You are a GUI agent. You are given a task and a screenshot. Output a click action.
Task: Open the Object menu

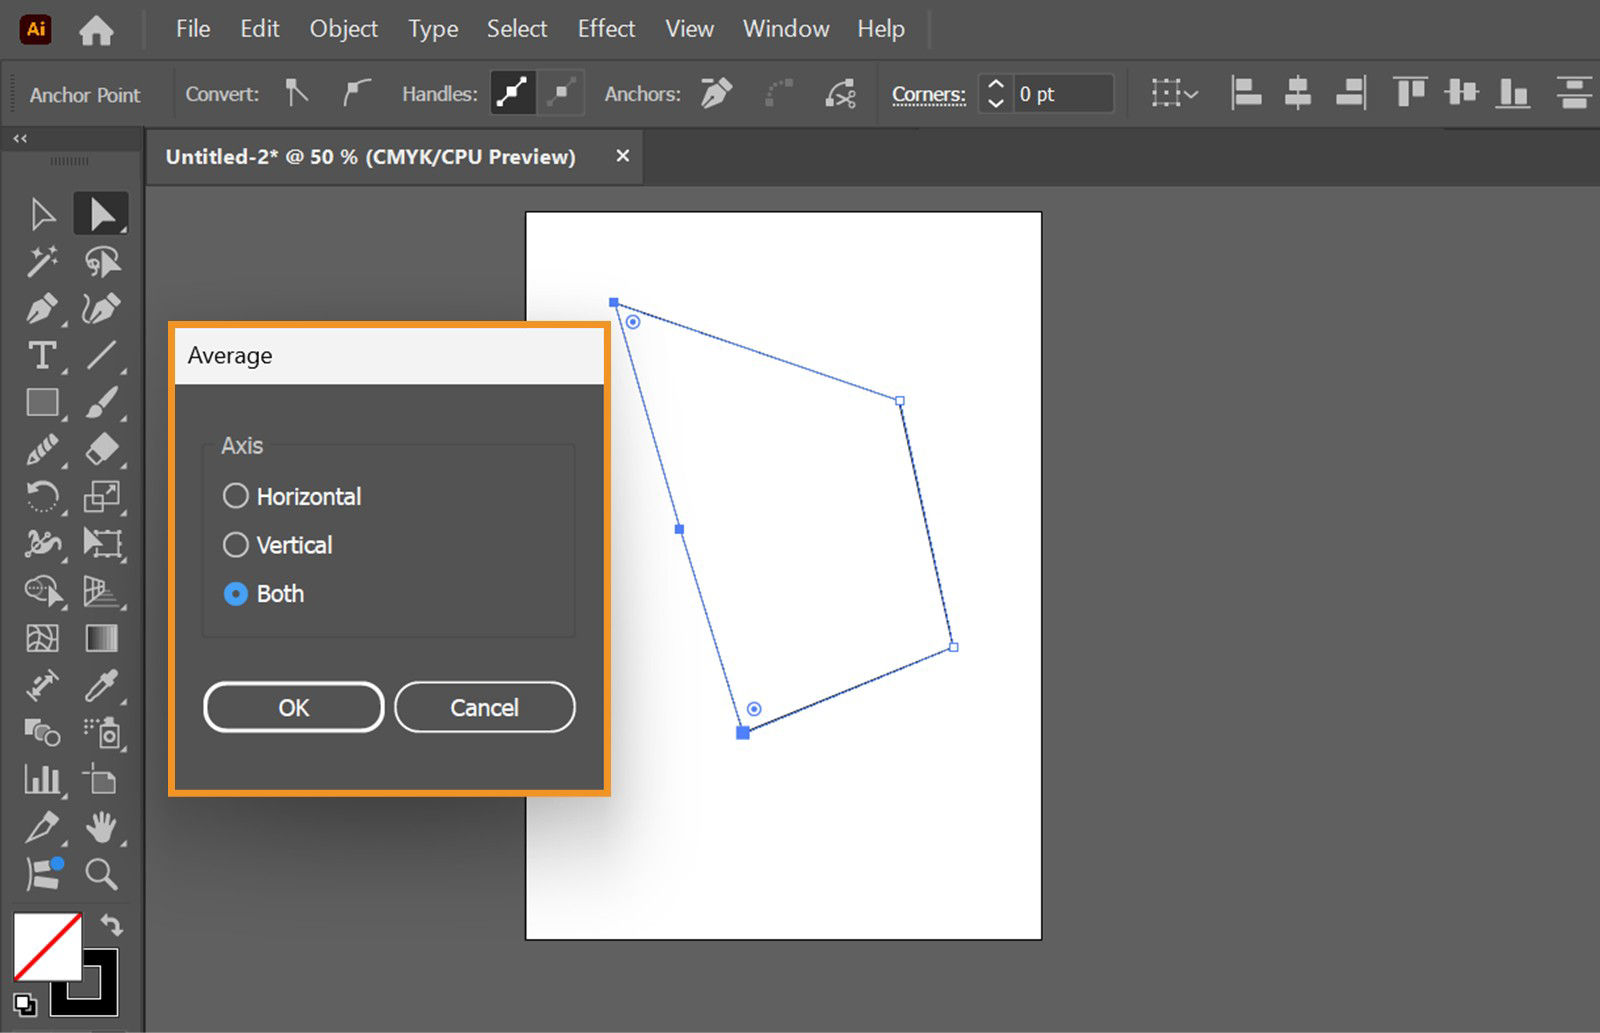(343, 28)
